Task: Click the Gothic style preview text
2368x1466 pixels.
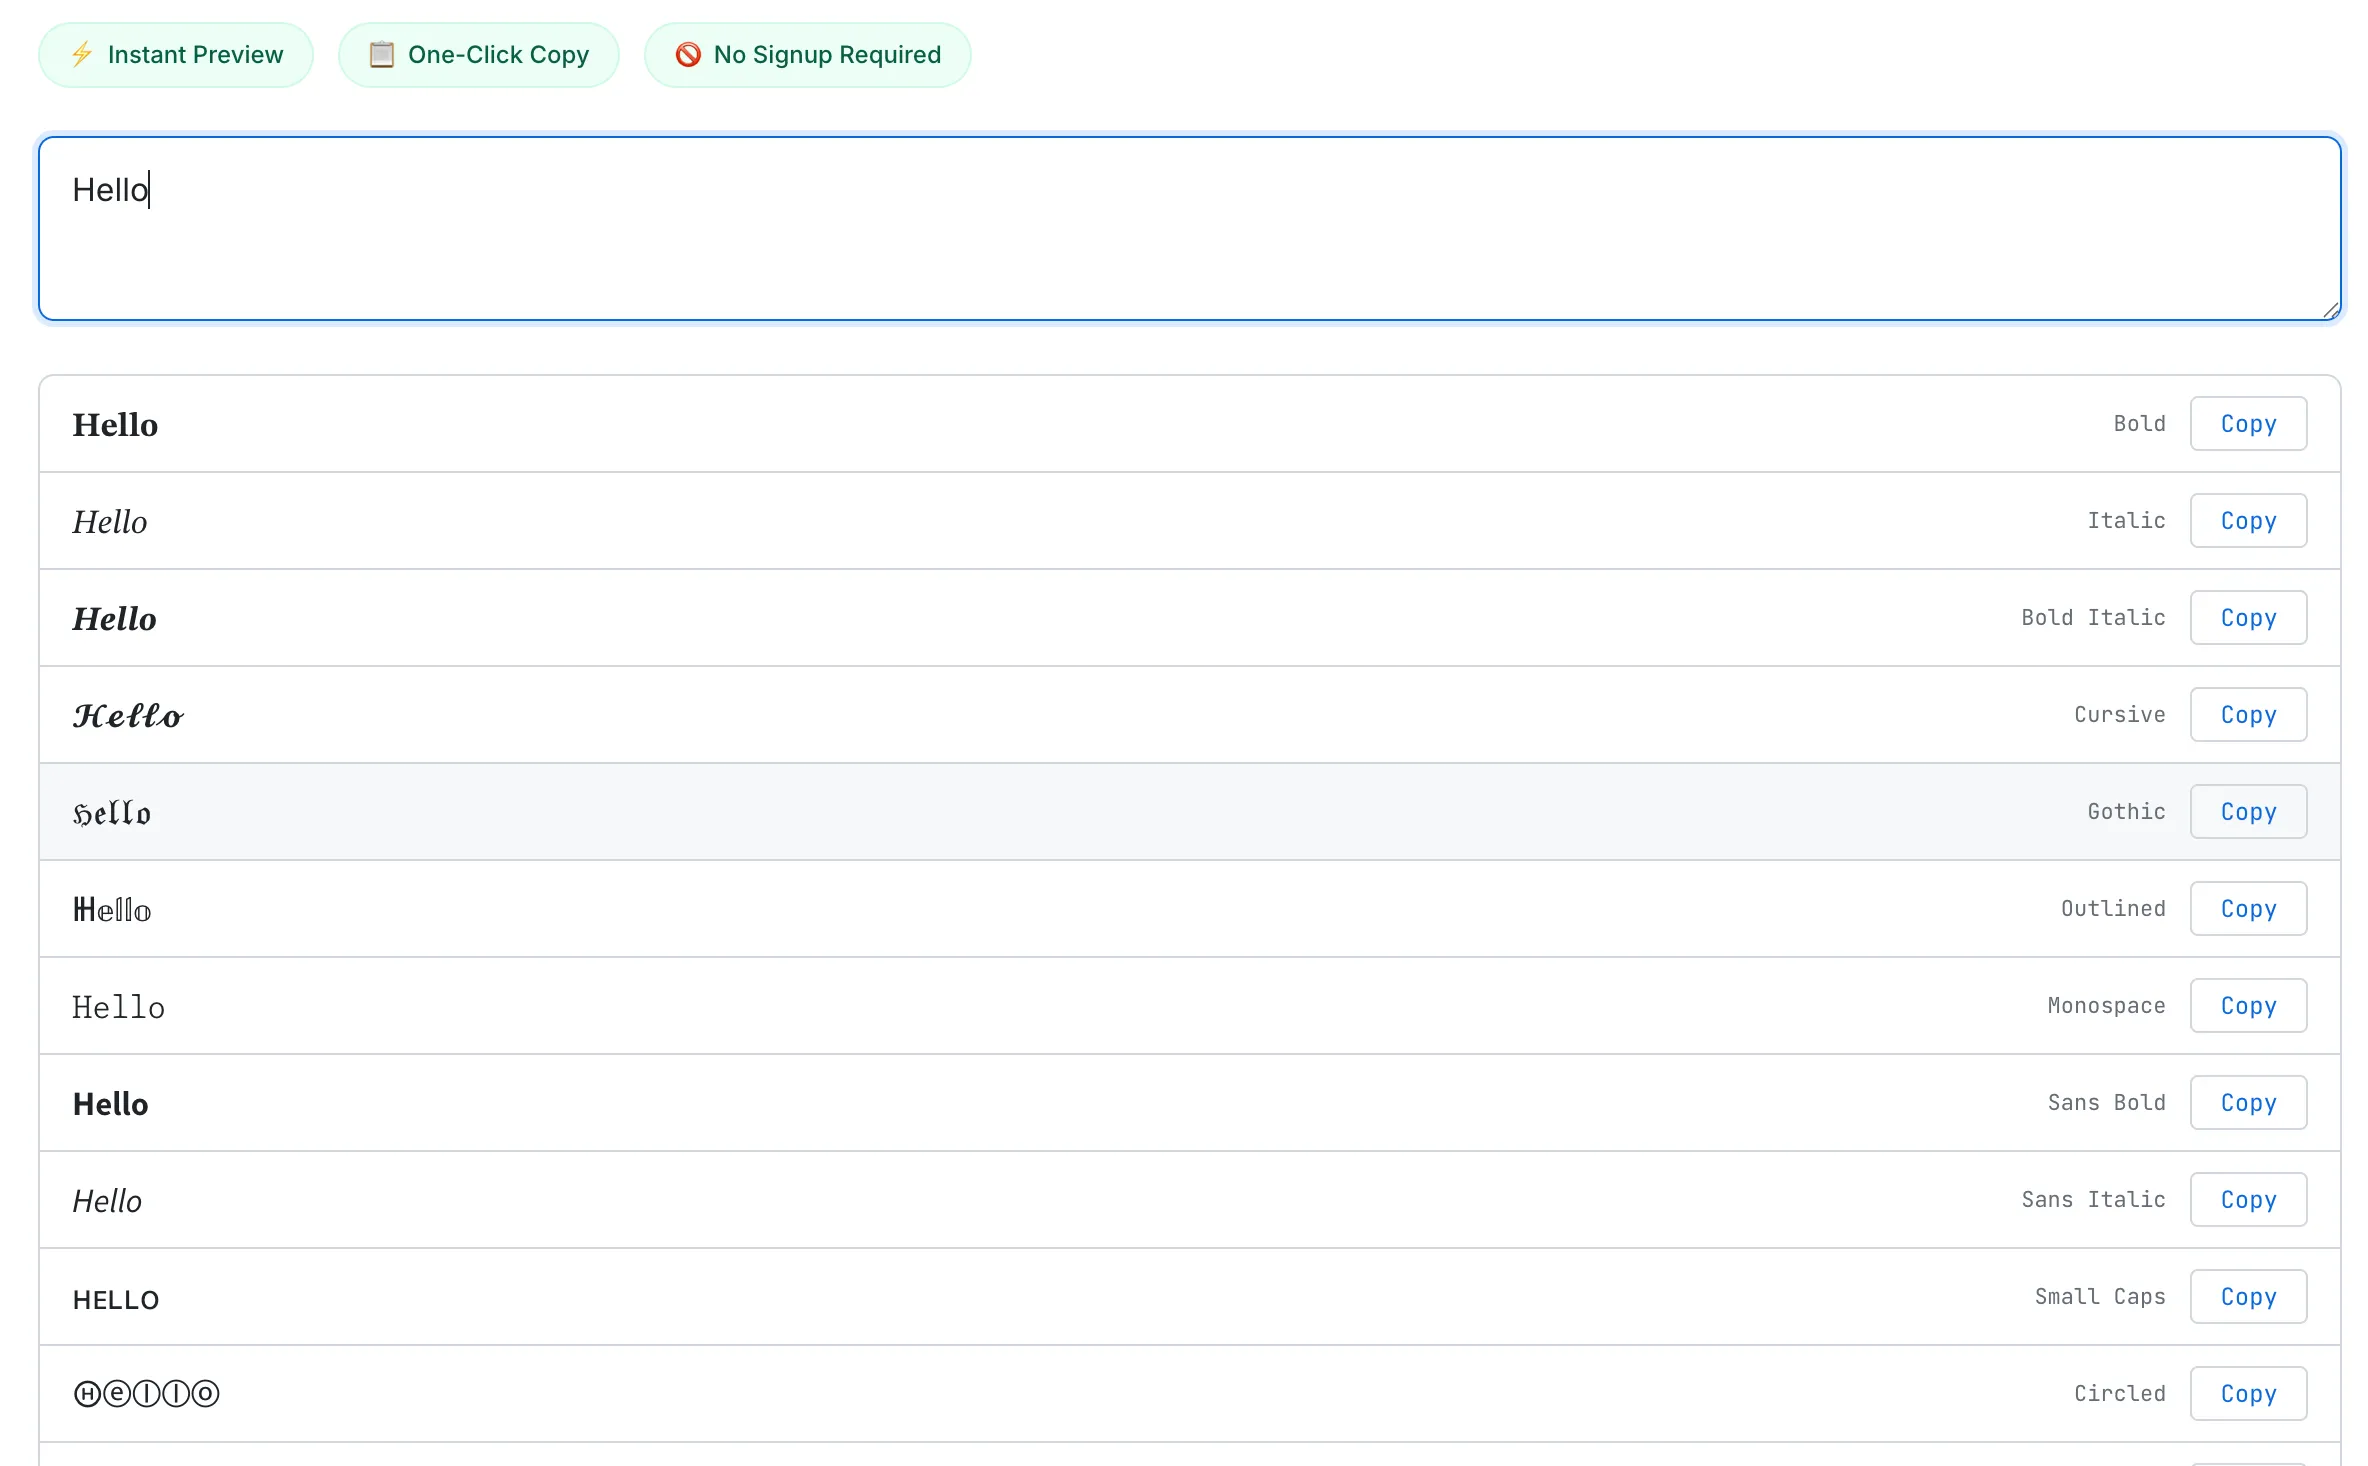Action: coord(111,812)
